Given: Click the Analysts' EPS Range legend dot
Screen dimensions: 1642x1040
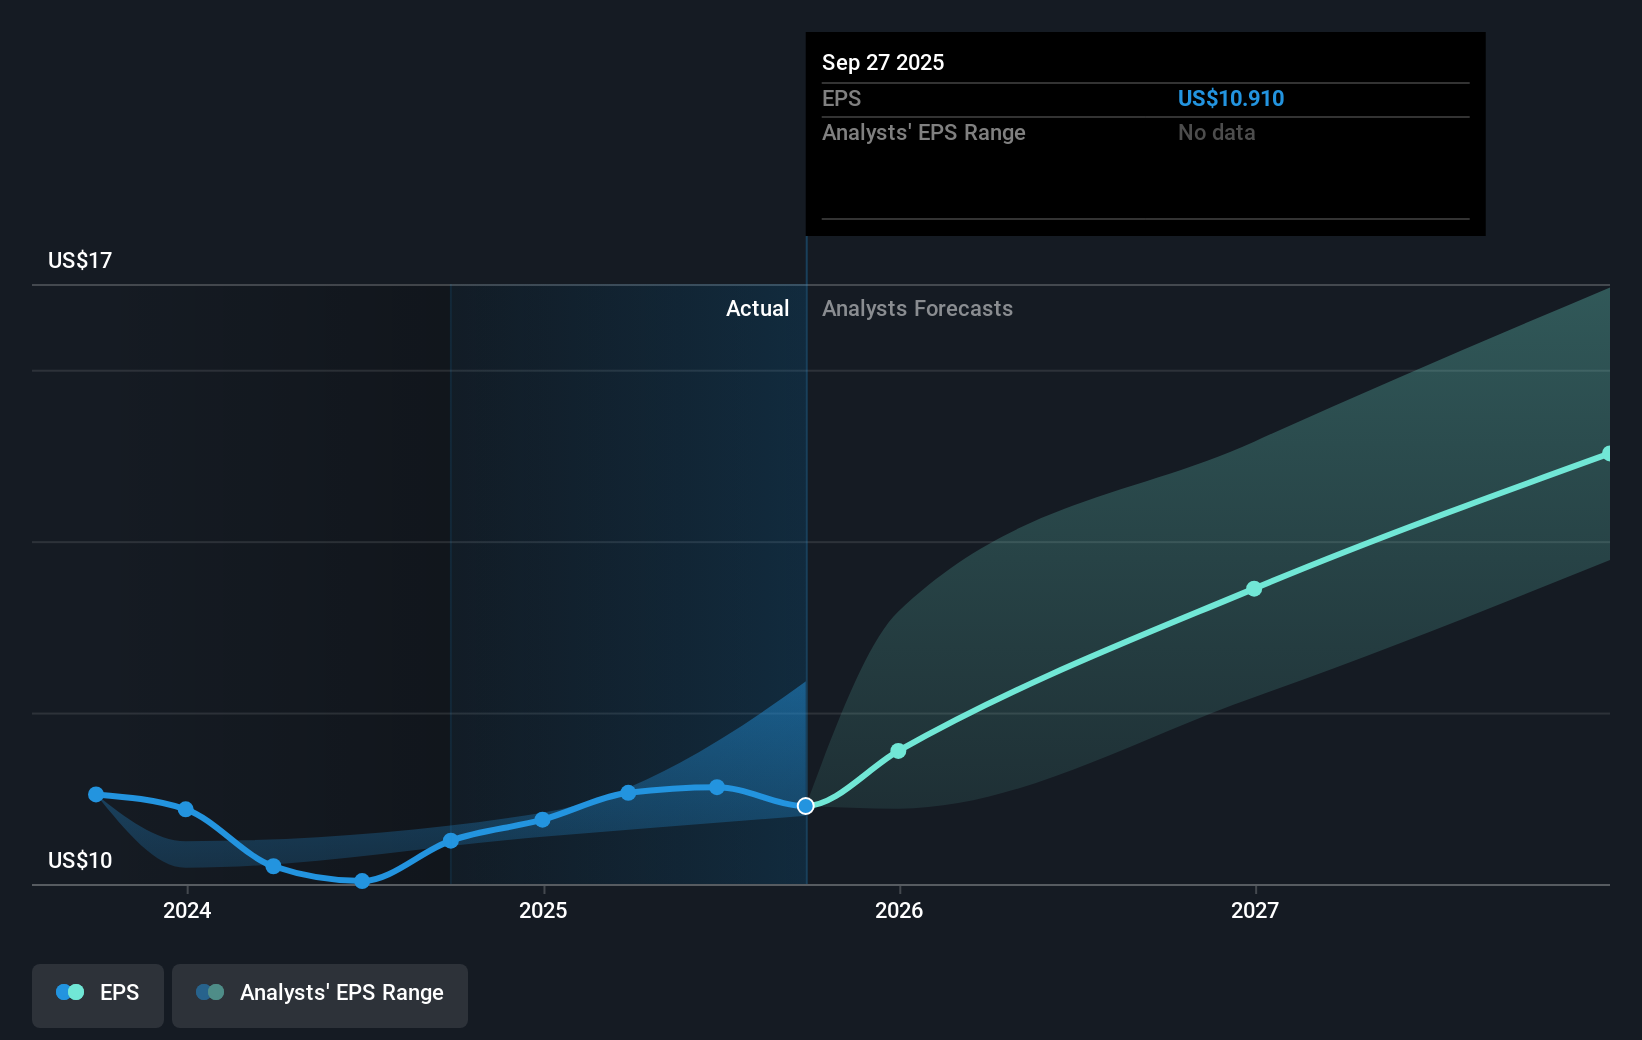Looking at the screenshot, I should click(x=209, y=992).
